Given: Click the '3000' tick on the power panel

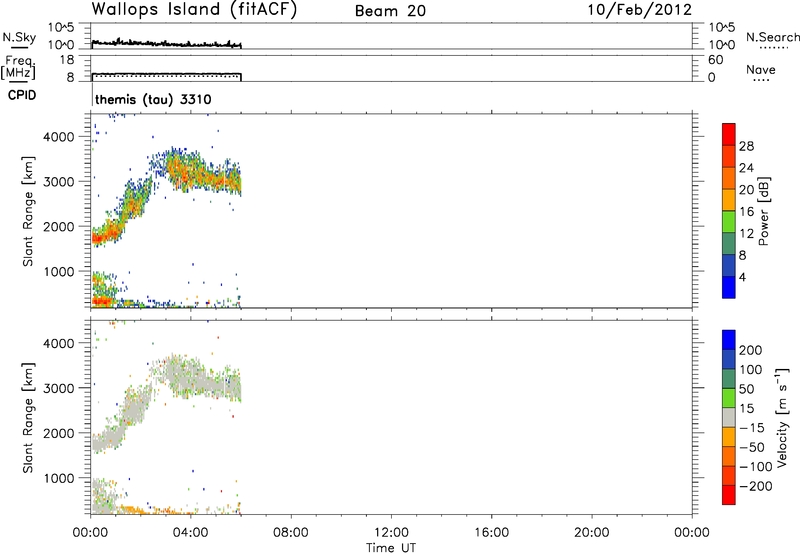Looking at the screenshot, I should click(x=59, y=182).
